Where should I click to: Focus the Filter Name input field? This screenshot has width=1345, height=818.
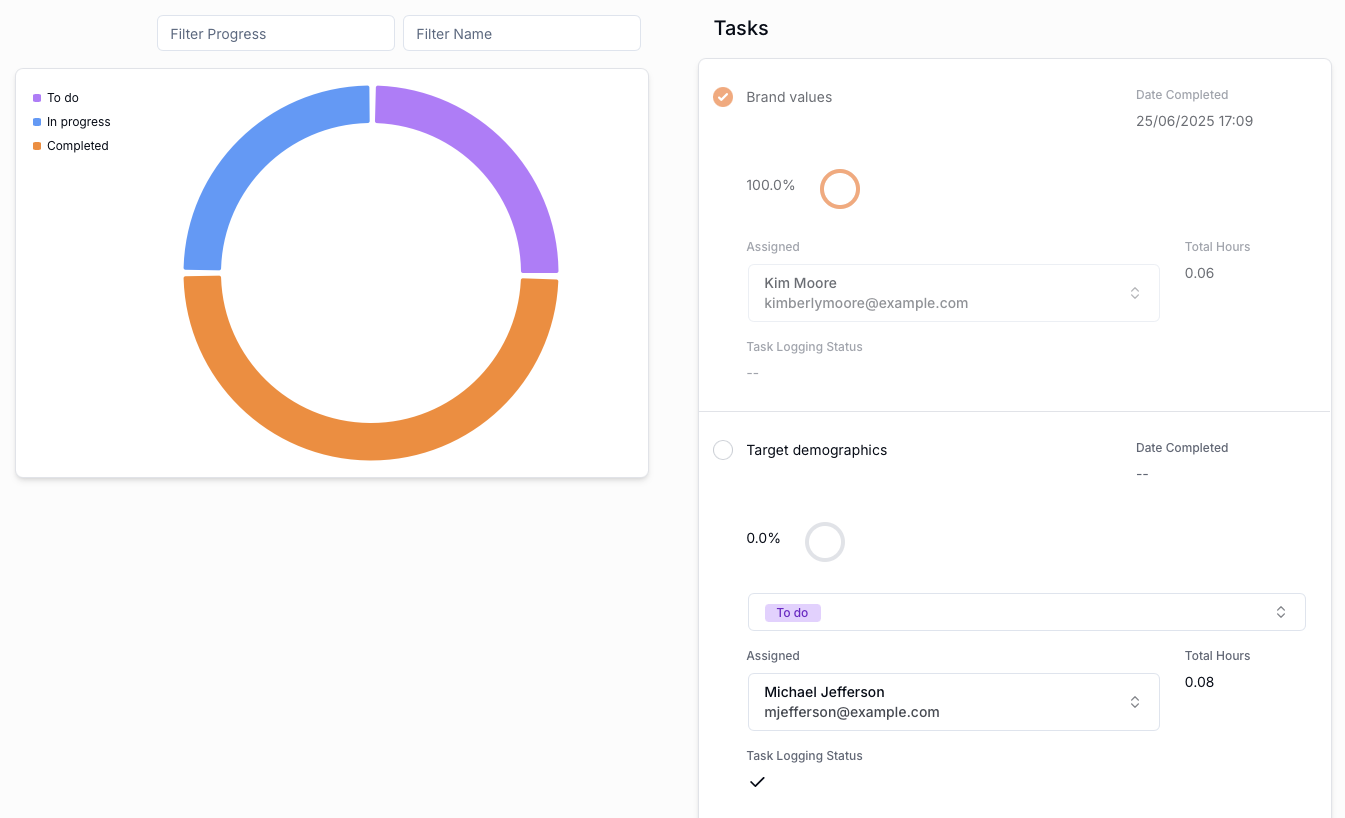tap(521, 34)
